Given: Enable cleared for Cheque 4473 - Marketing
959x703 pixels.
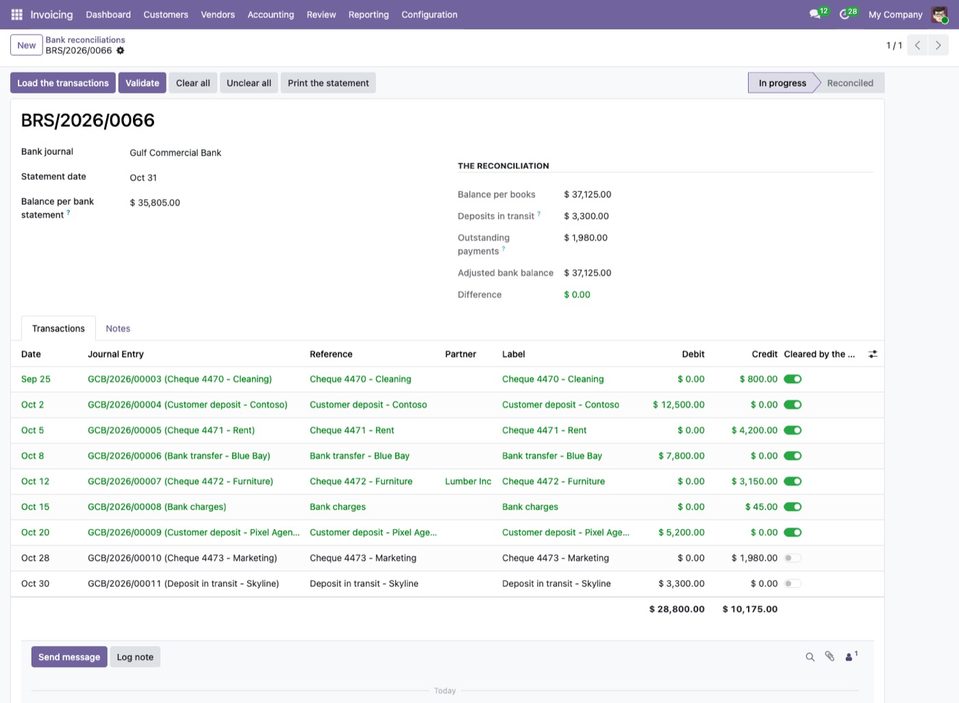Looking at the screenshot, I should (x=793, y=558).
